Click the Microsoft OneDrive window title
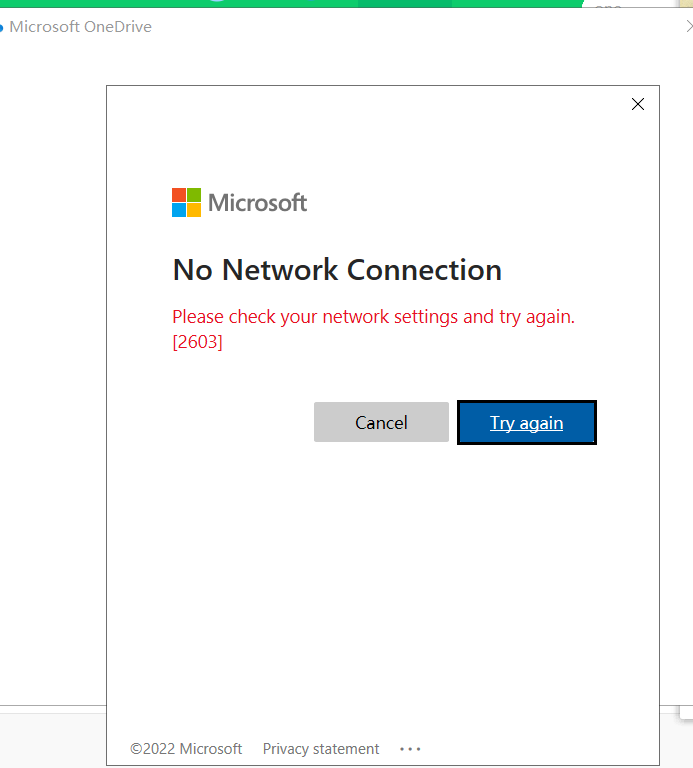 click(80, 27)
